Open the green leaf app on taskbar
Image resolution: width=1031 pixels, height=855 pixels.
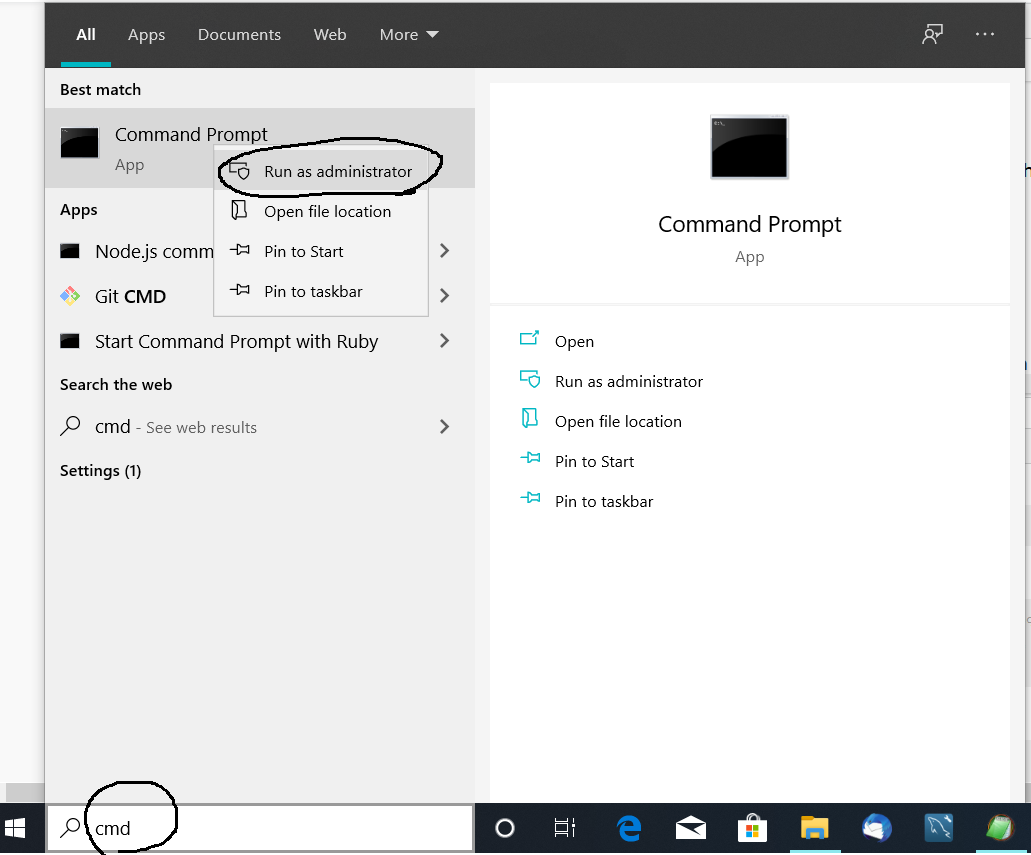pos(999,828)
